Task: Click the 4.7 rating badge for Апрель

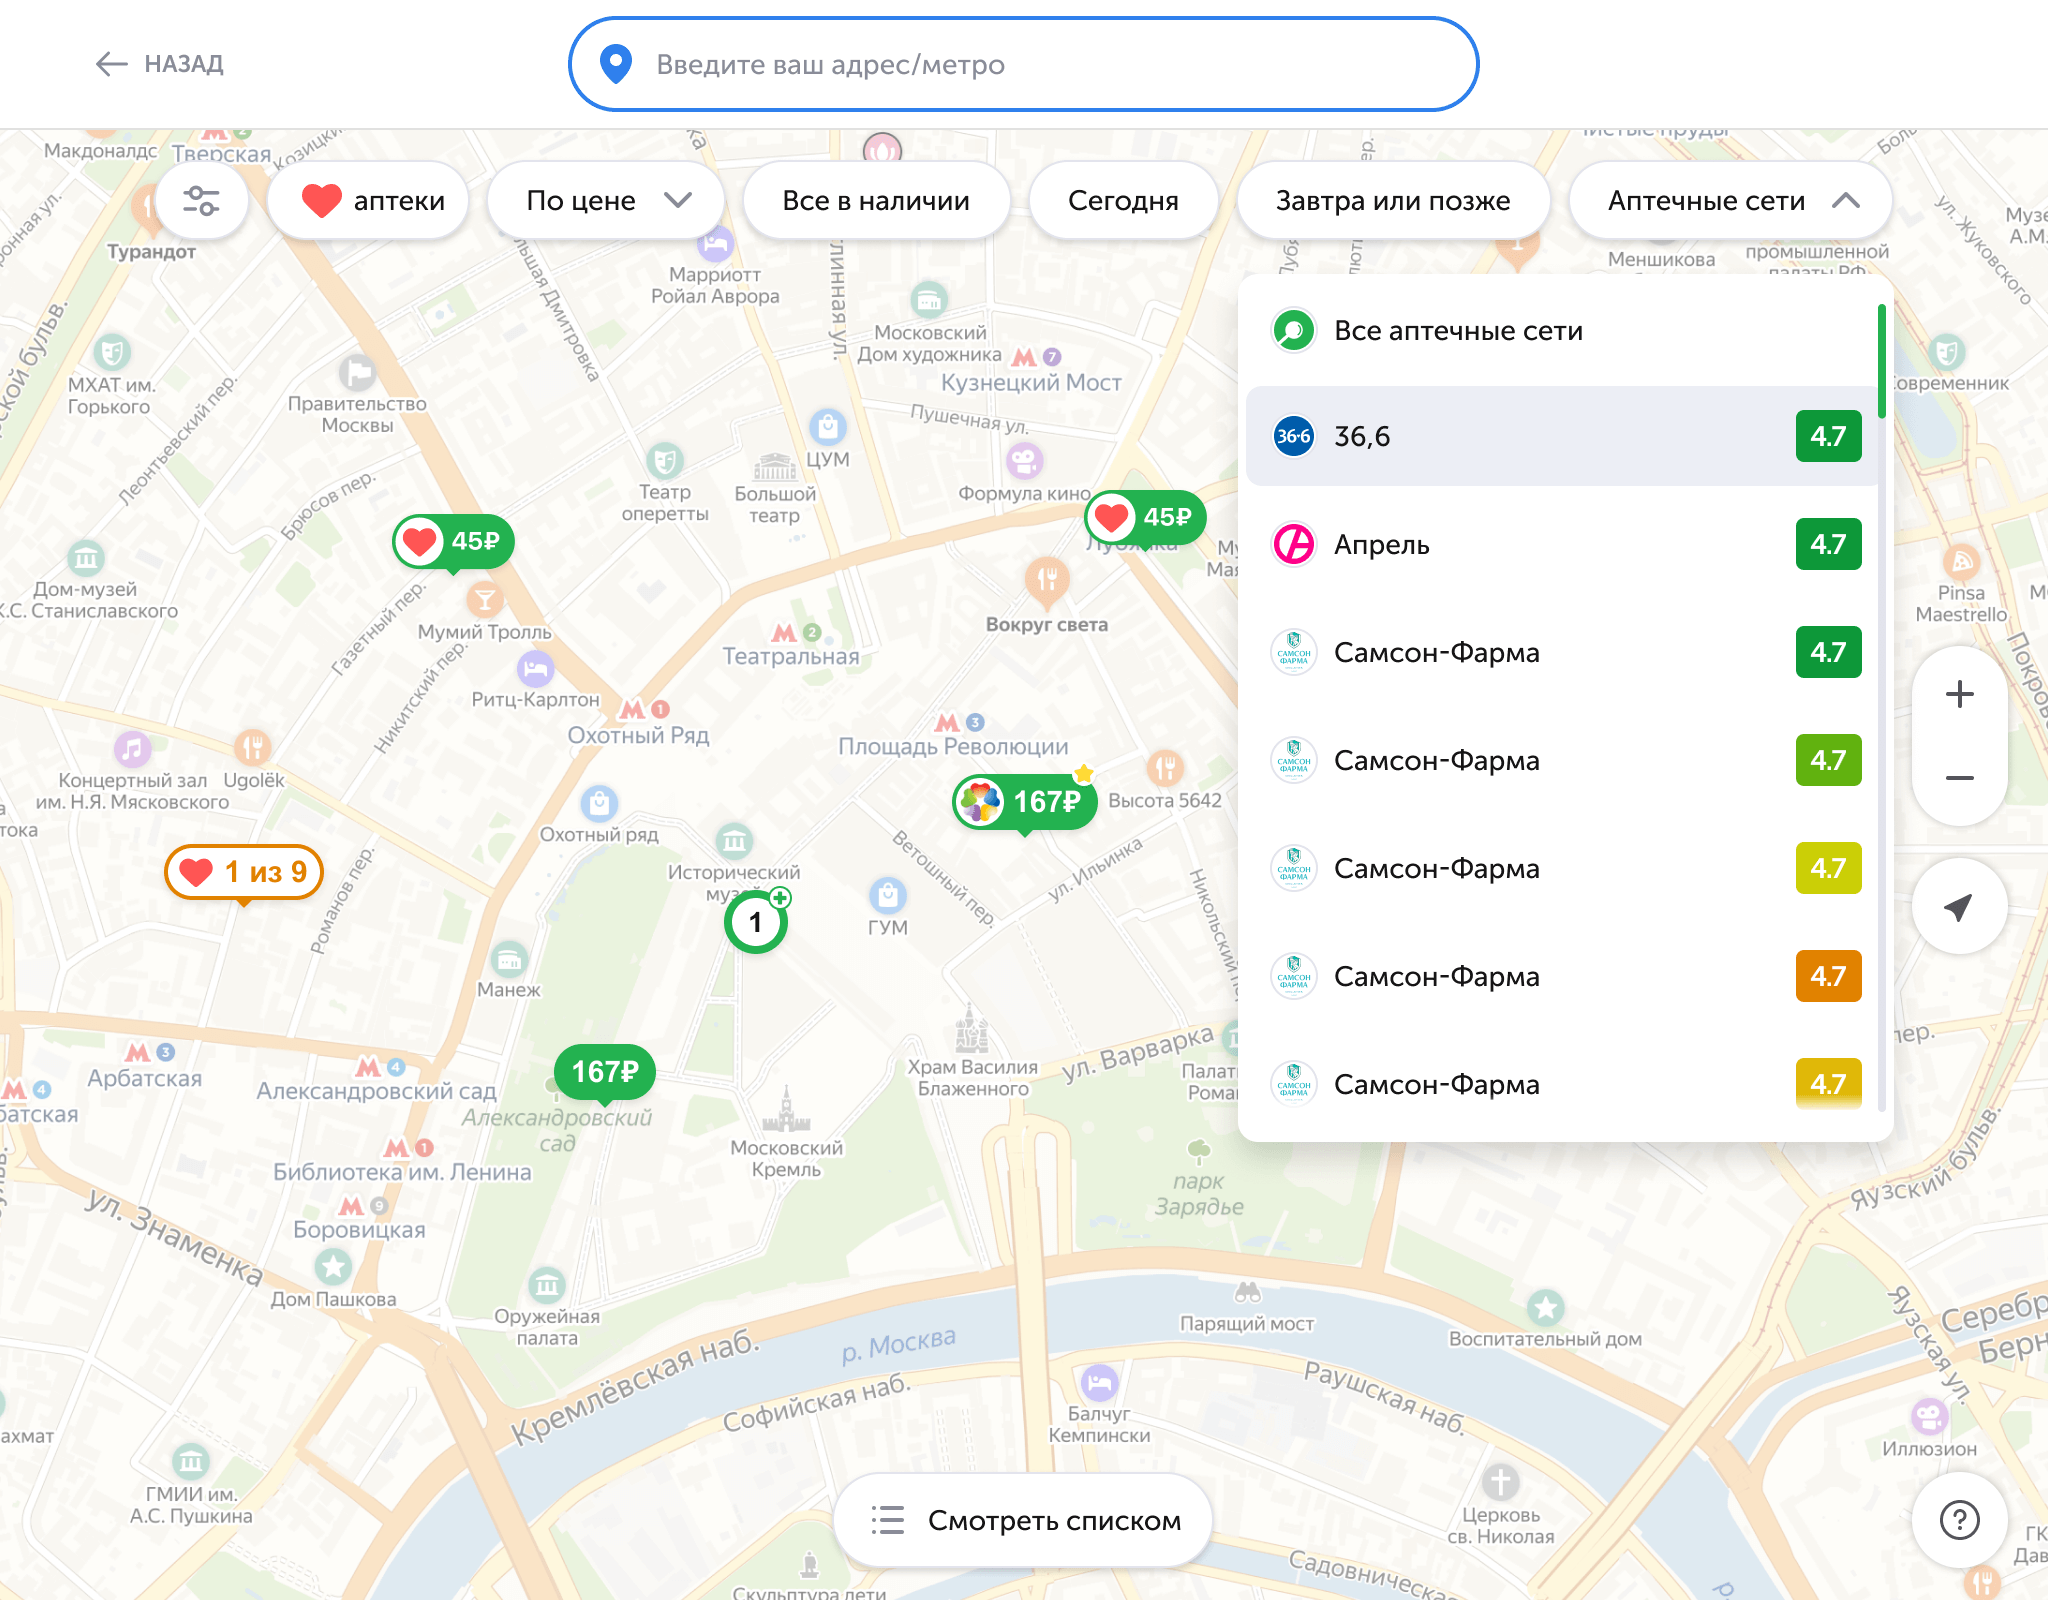Action: point(1828,544)
